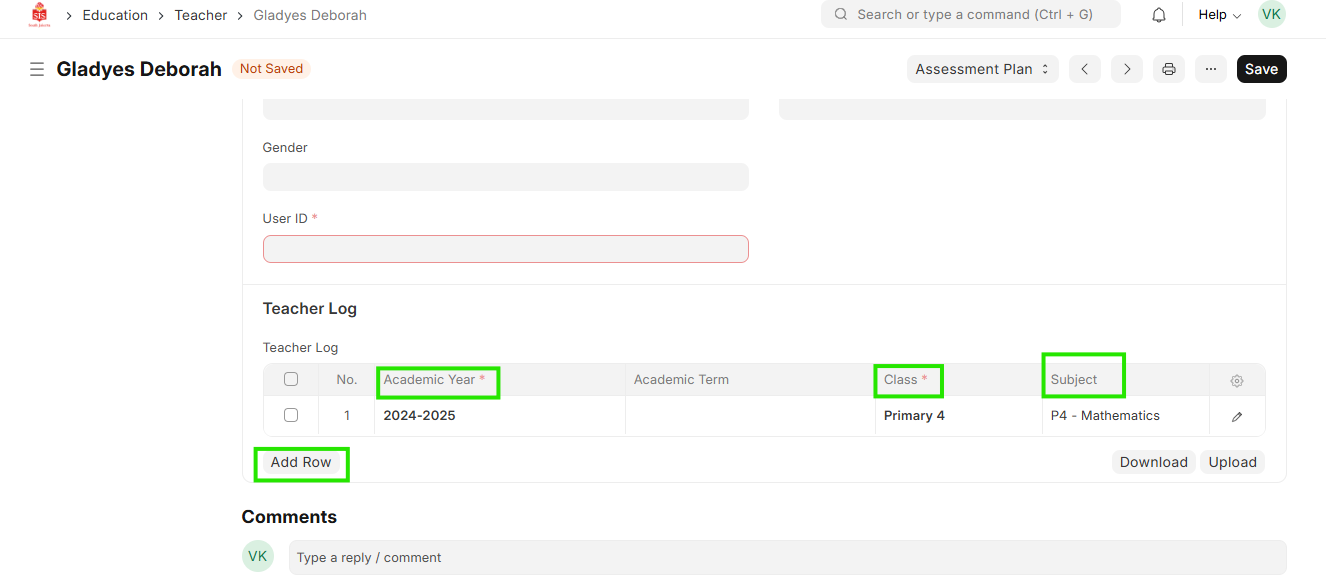The image size is (1326, 577).
Task: Open Teacher Log table column settings gear
Action: (x=1237, y=381)
